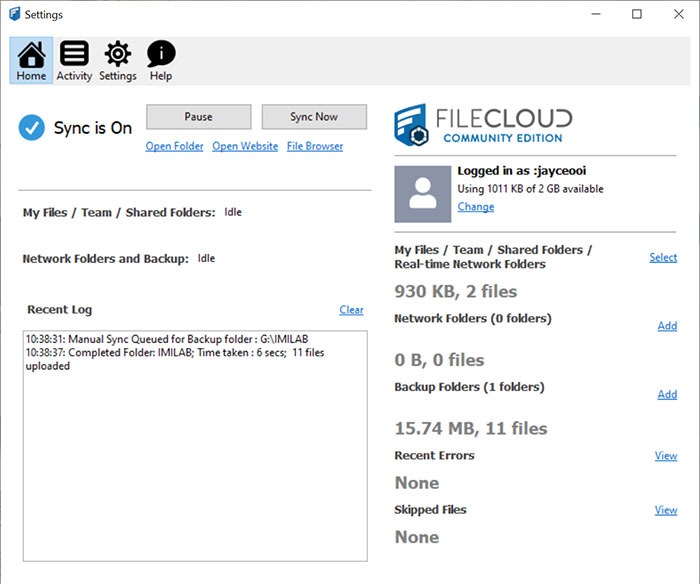
Task: Add a backup folder via Add link
Action: pyautogui.click(x=667, y=394)
